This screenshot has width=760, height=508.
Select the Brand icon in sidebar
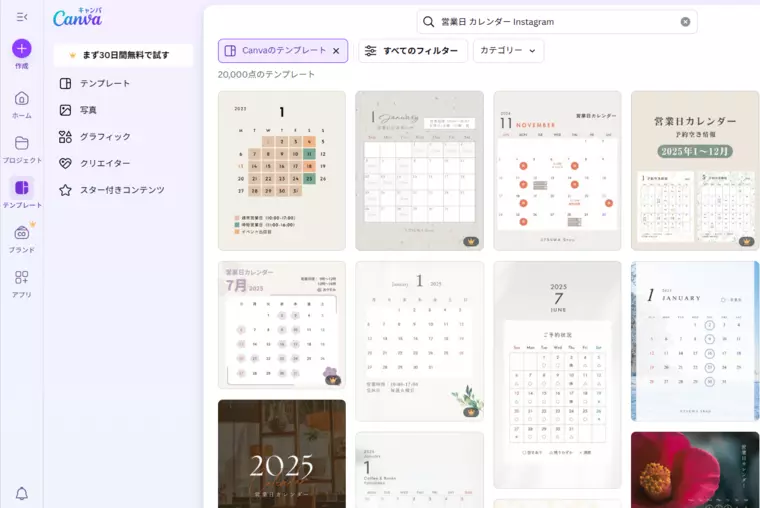click(x=22, y=233)
